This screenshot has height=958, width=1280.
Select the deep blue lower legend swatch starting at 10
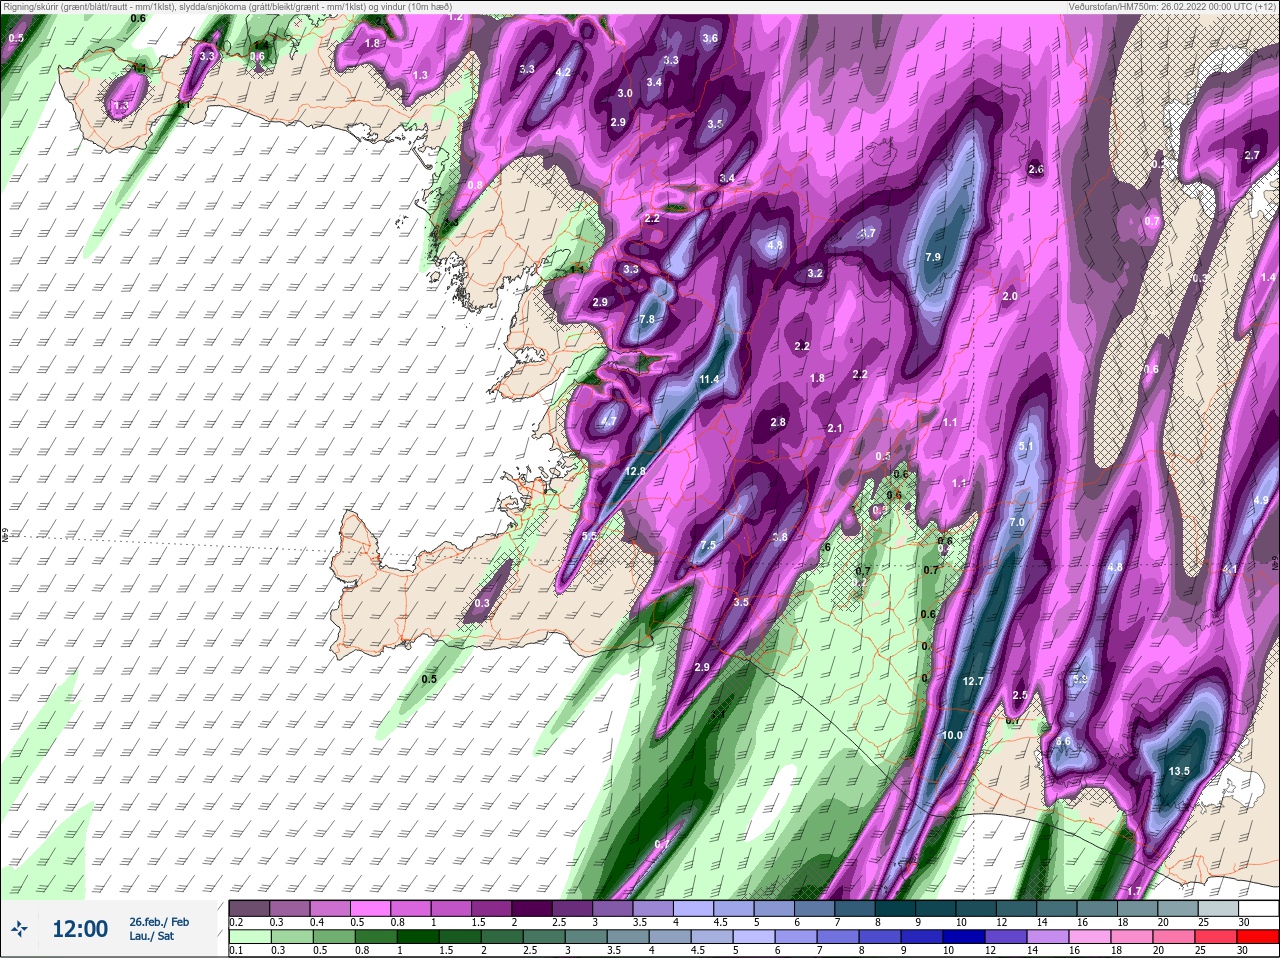[963, 937]
